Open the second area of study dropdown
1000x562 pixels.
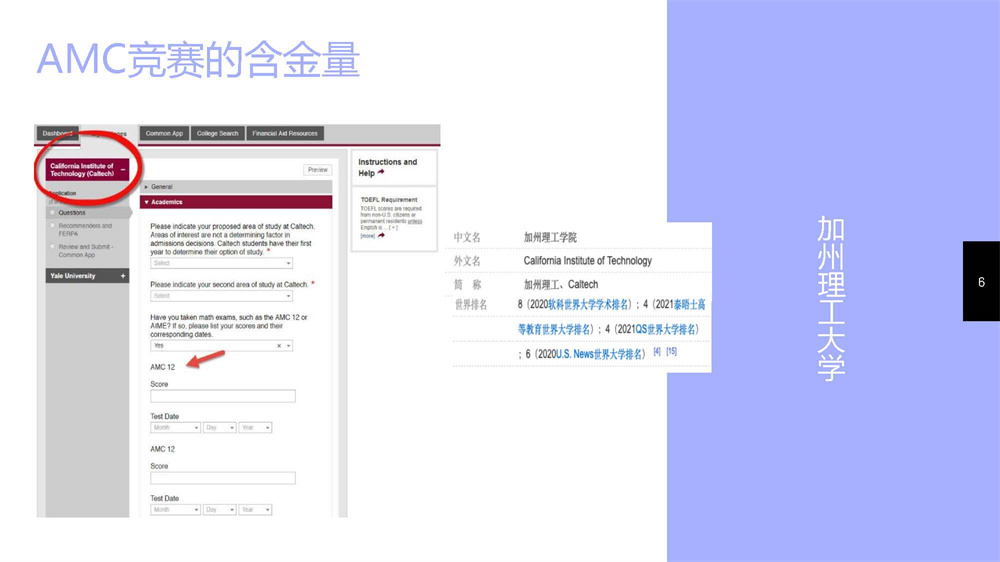221,296
